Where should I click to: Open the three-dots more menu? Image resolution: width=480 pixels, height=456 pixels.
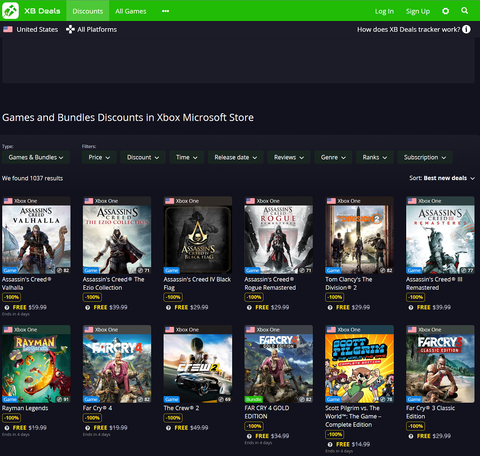pyautogui.click(x=165, y=11)
